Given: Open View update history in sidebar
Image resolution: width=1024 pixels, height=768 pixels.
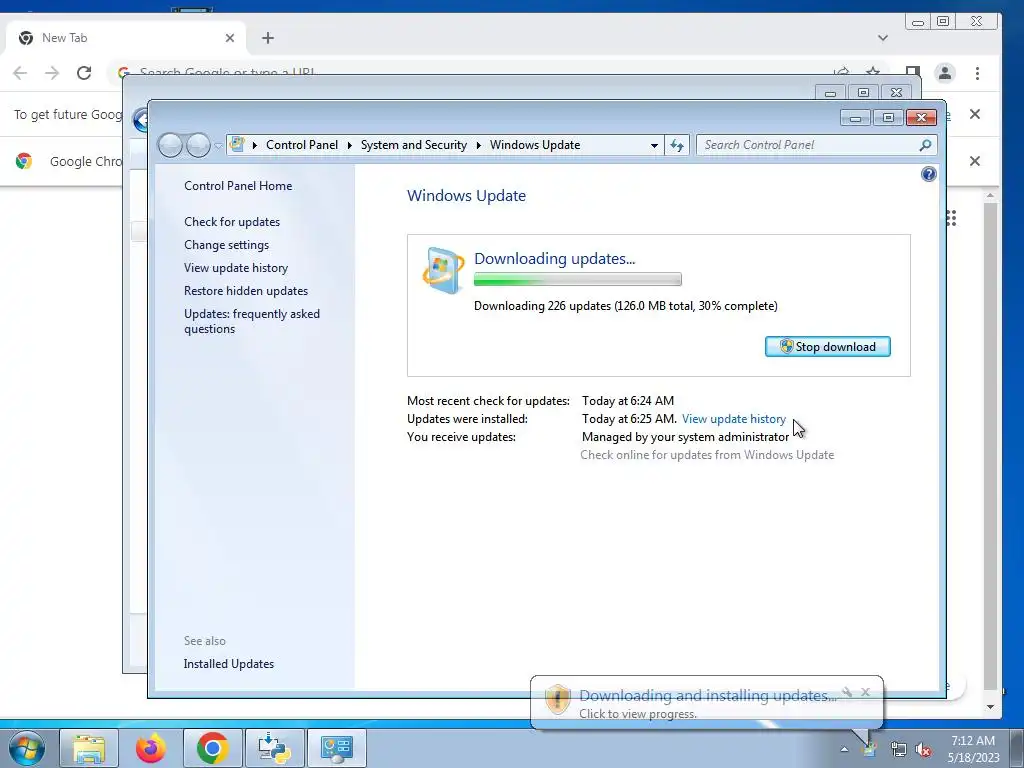Looking at the screenshot, I should click(x=236, y=268).
